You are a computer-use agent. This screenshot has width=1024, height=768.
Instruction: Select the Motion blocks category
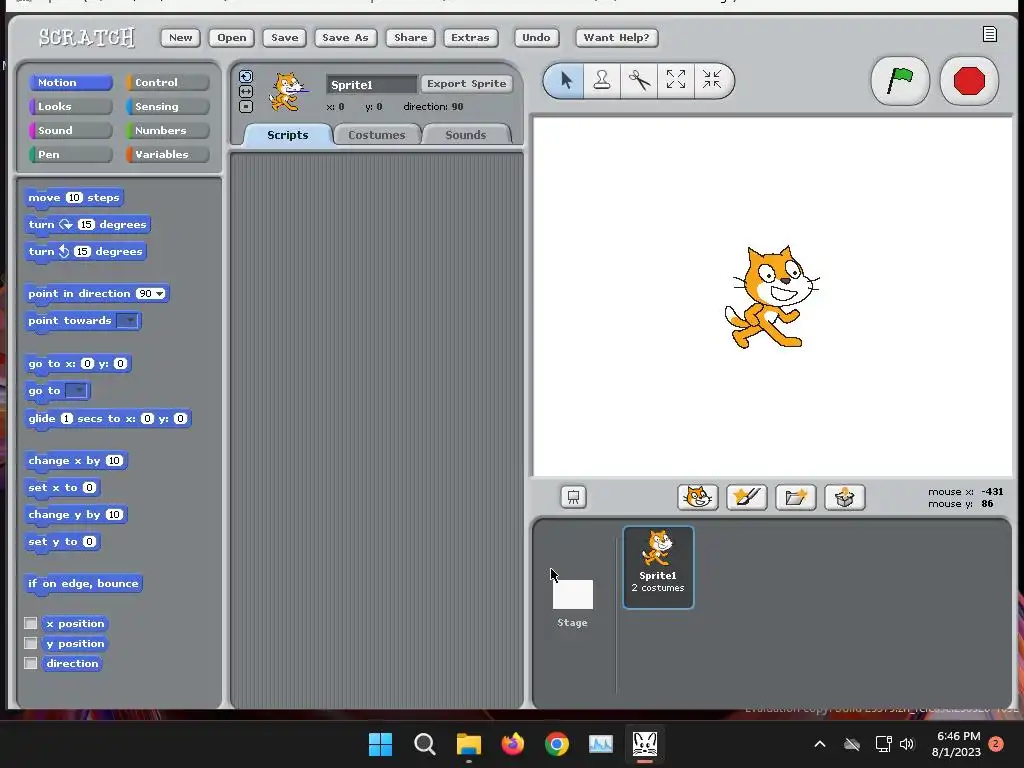click(x=70, y=82)
